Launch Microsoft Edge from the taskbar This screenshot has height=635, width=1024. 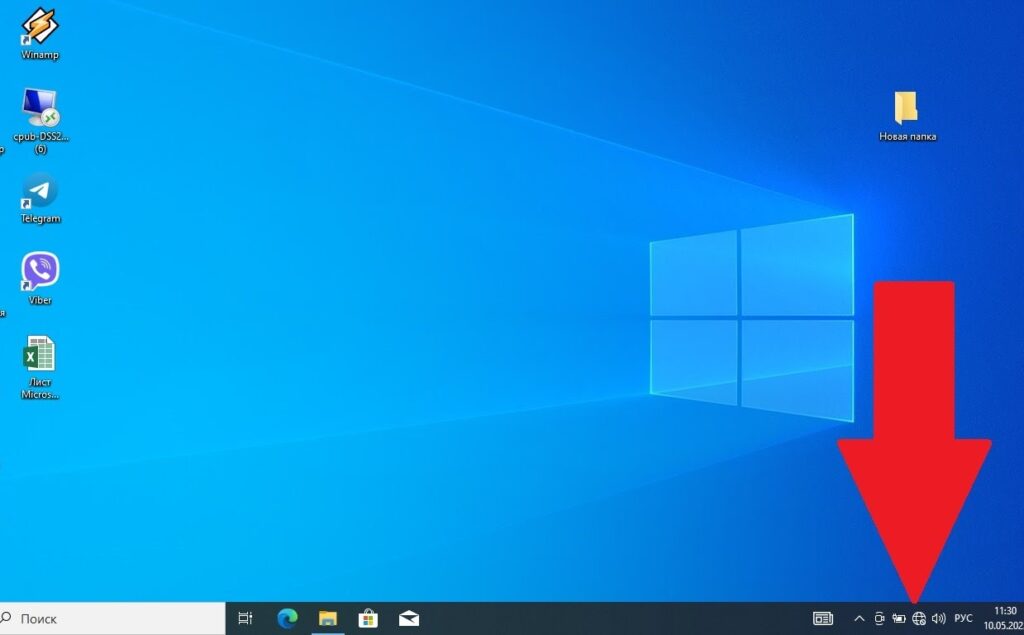tap(287, 618)
